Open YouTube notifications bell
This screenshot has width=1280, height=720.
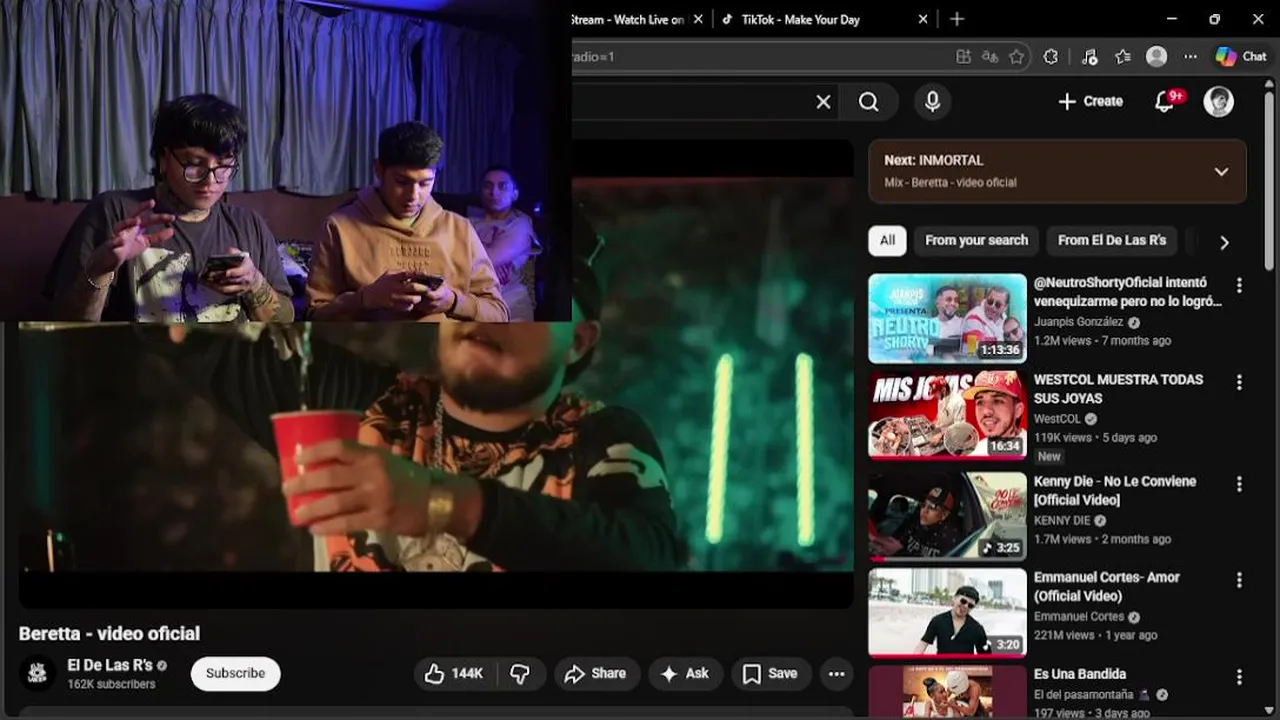click(1165, 101)
